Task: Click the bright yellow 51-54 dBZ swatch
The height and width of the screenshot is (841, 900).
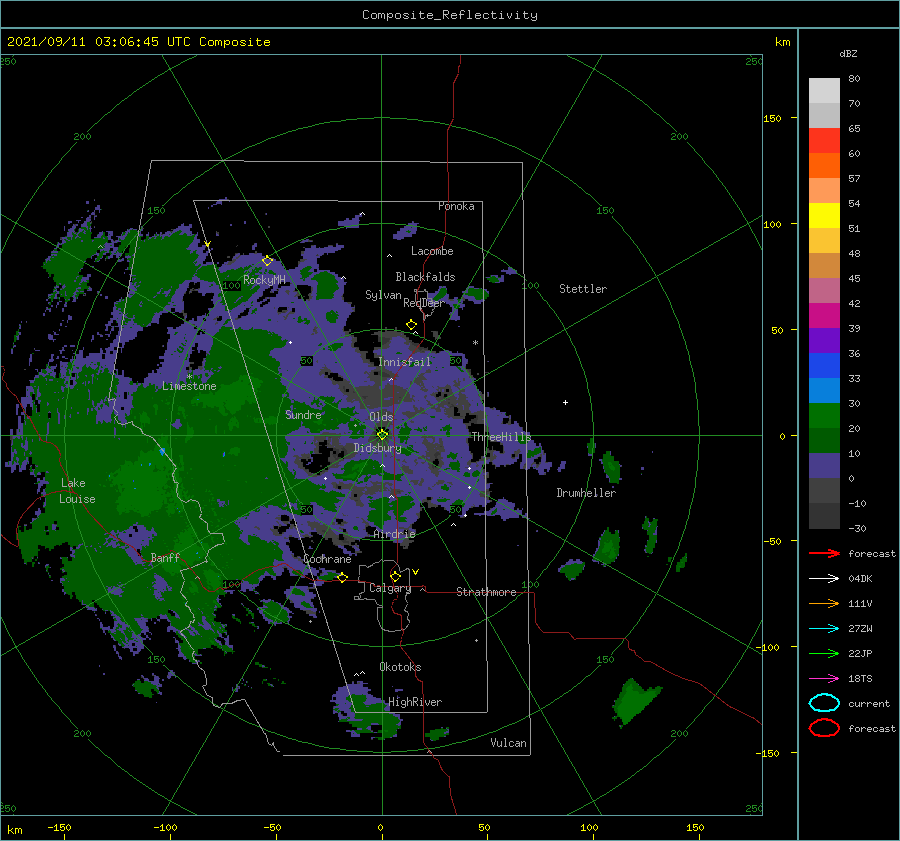Action: [824, 216]
